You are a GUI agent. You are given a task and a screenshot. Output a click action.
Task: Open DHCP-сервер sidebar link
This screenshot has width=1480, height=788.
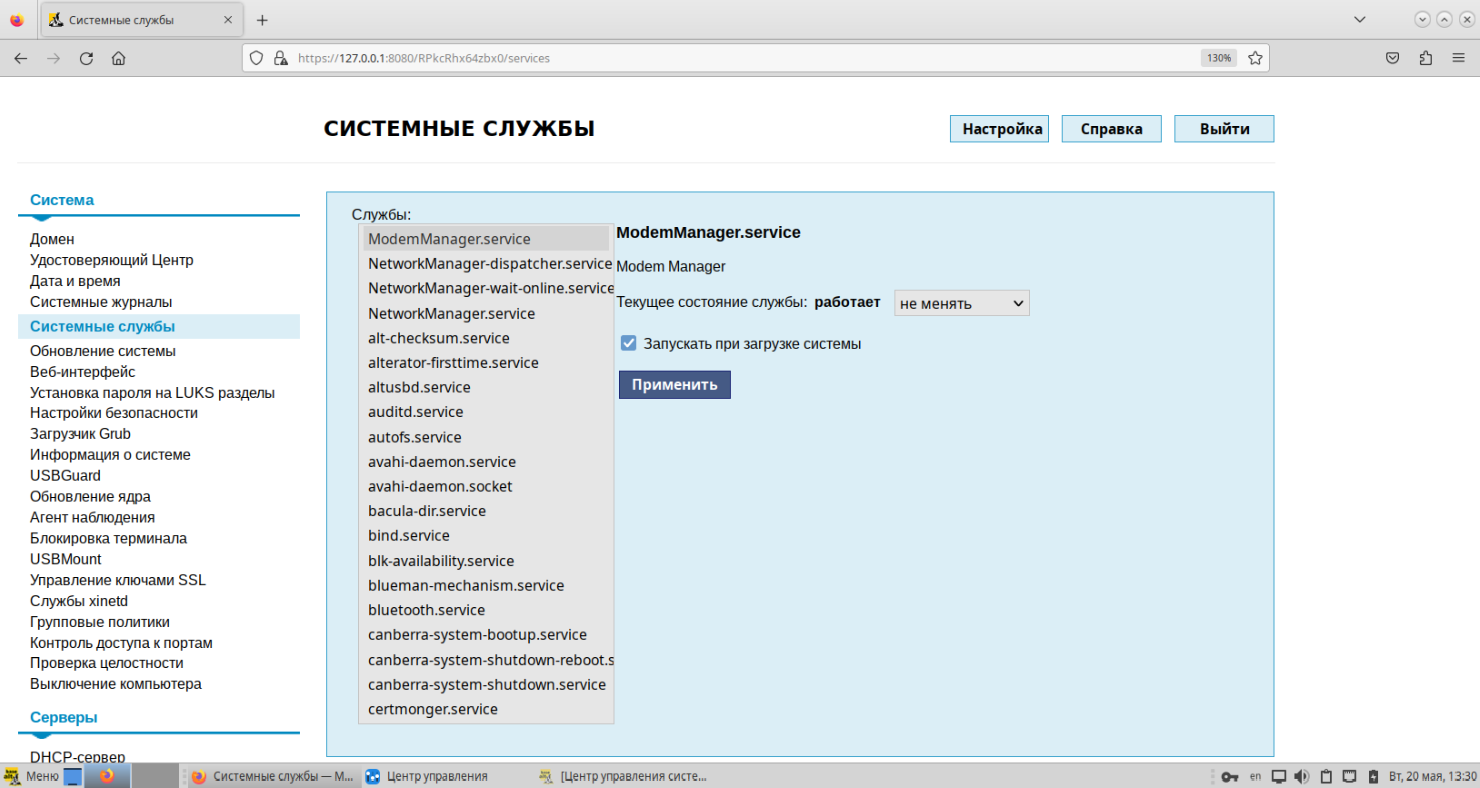pyautogui.click(x=77, y=757)
